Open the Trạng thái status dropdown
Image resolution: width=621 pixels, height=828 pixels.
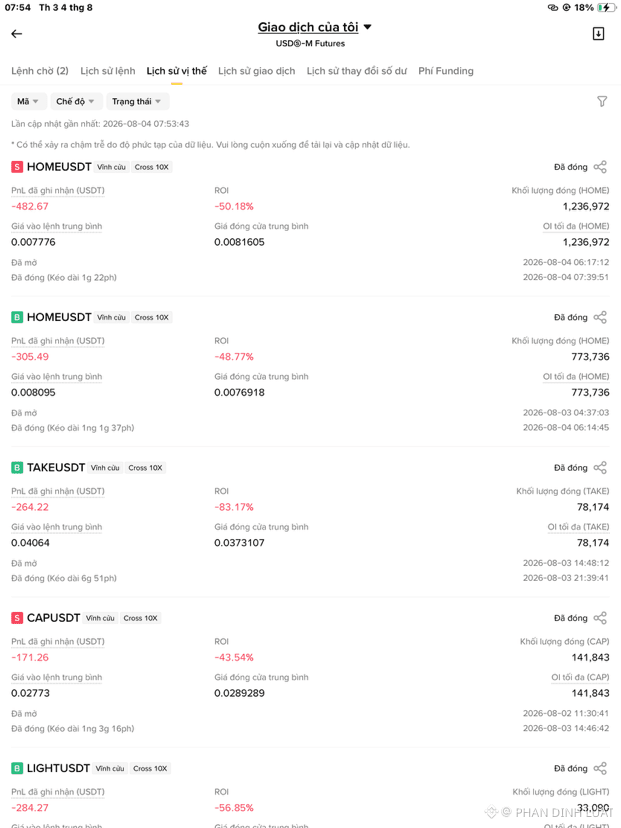click(x=137, y=101)
